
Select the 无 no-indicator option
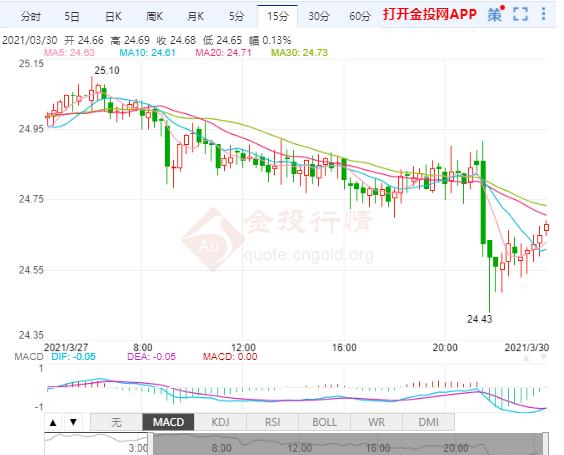tap(117, 422)
